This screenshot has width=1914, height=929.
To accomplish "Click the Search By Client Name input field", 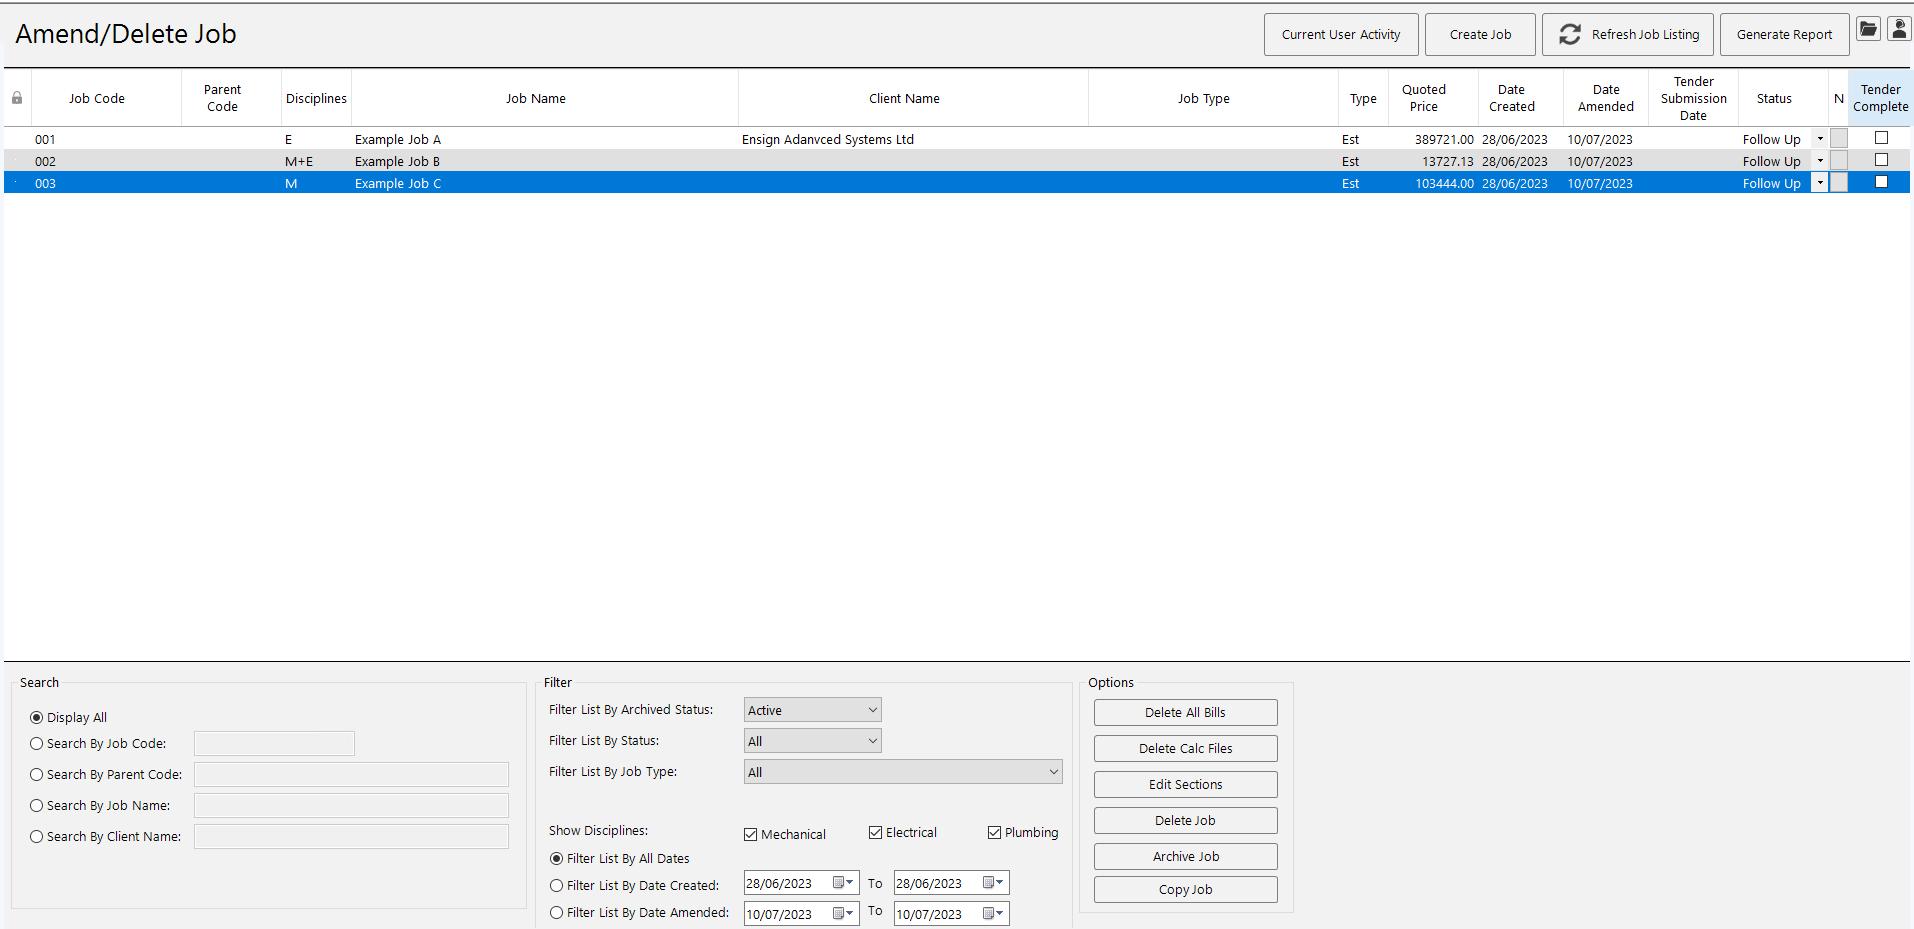I will tap(351, 836).
